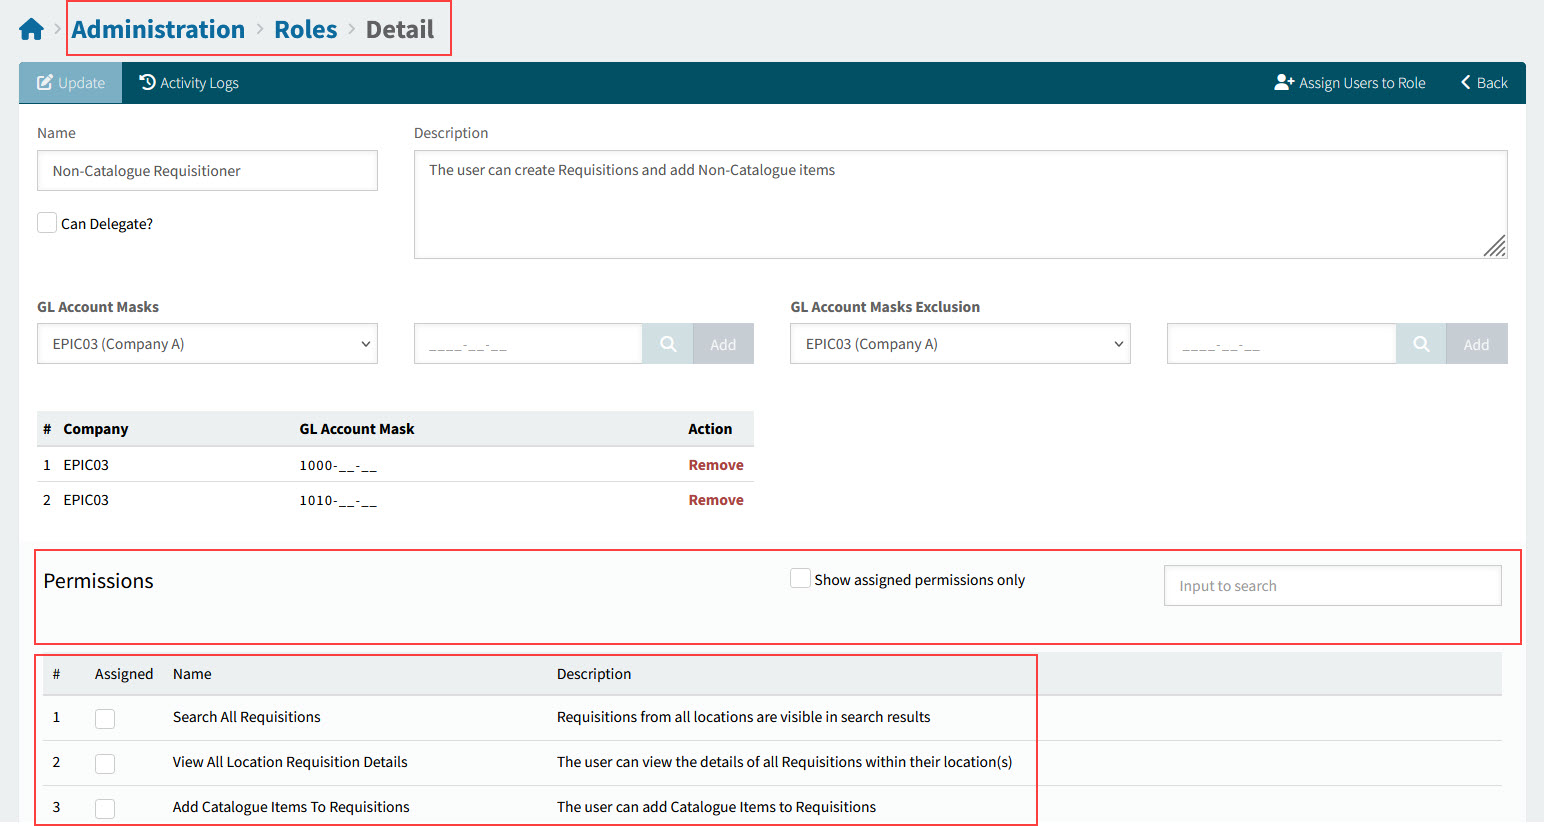Click the permissions Input to search field
The height and width of the screenshot is (826, 1544).
[x=1332, y=585]
